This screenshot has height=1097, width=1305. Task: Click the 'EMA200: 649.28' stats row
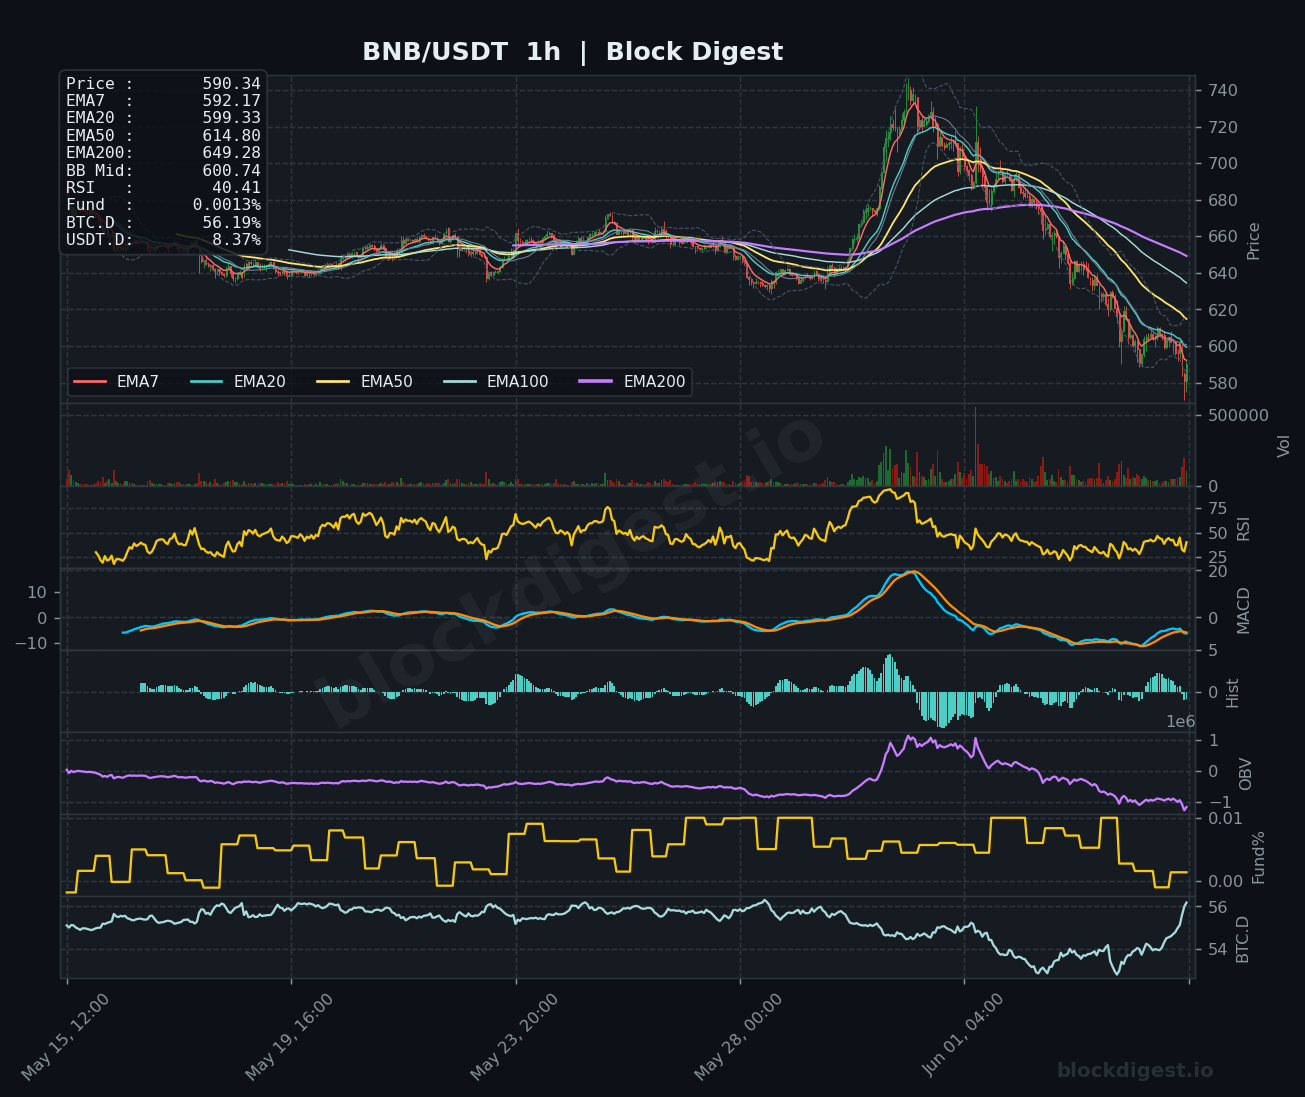pyautogui.click(x=163, y=153)
